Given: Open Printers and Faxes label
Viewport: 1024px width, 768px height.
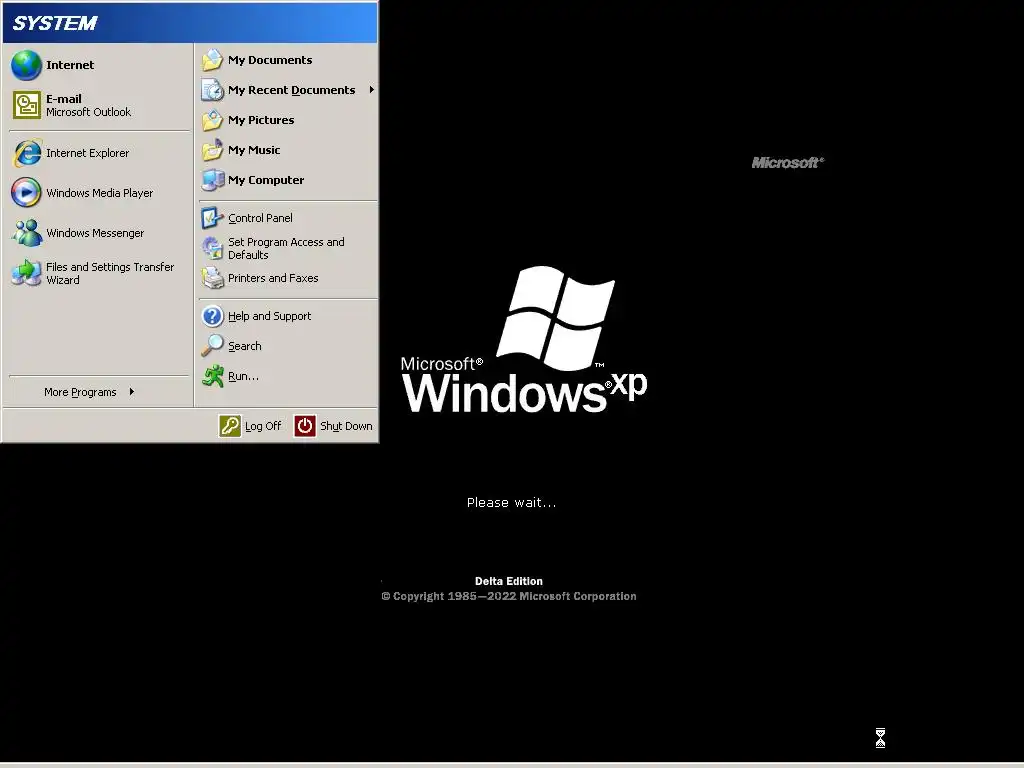Looking at the screenshot, I should (273, 278).
